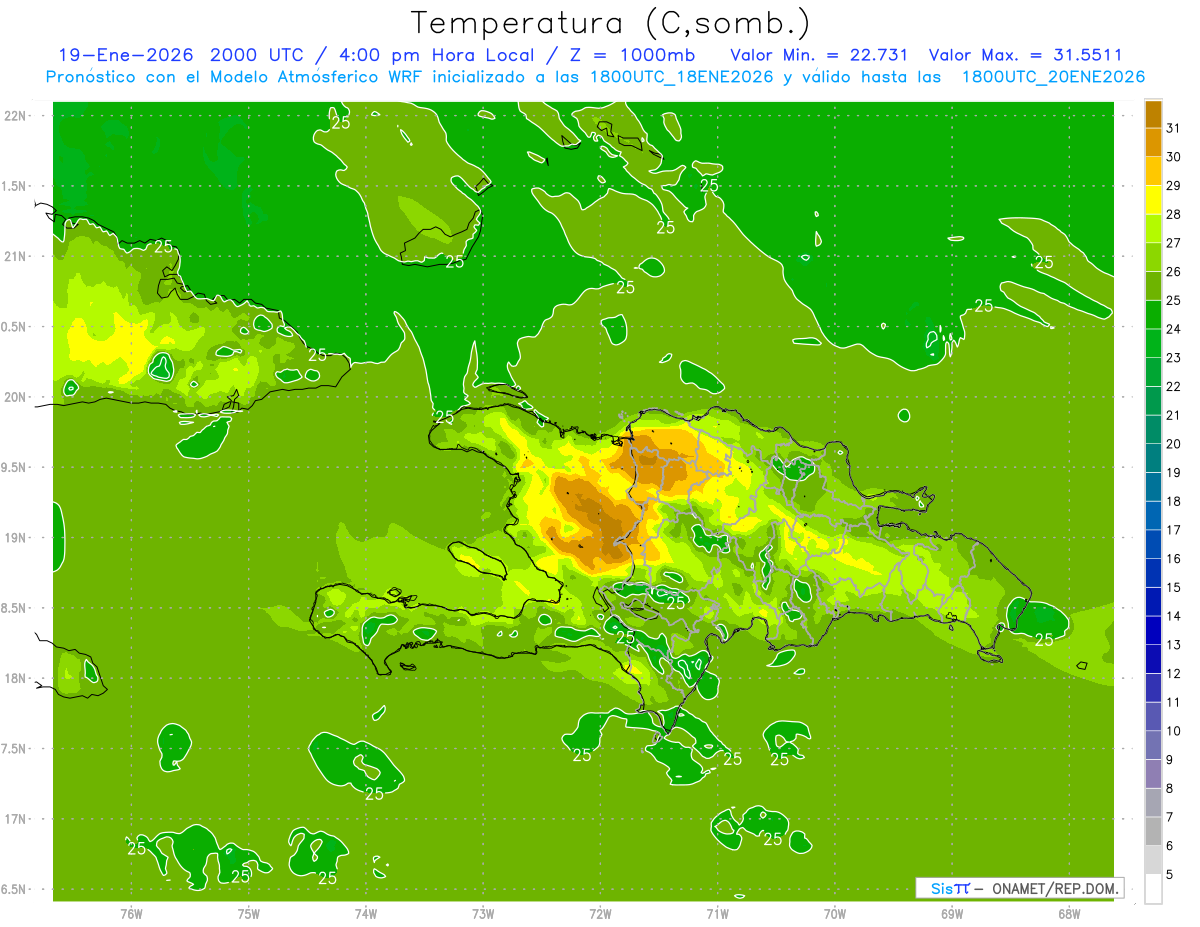Click the color bar label "28"
Viewport: 1200px width, 927px height.
pyautogui.click(x=1173, y=214)
